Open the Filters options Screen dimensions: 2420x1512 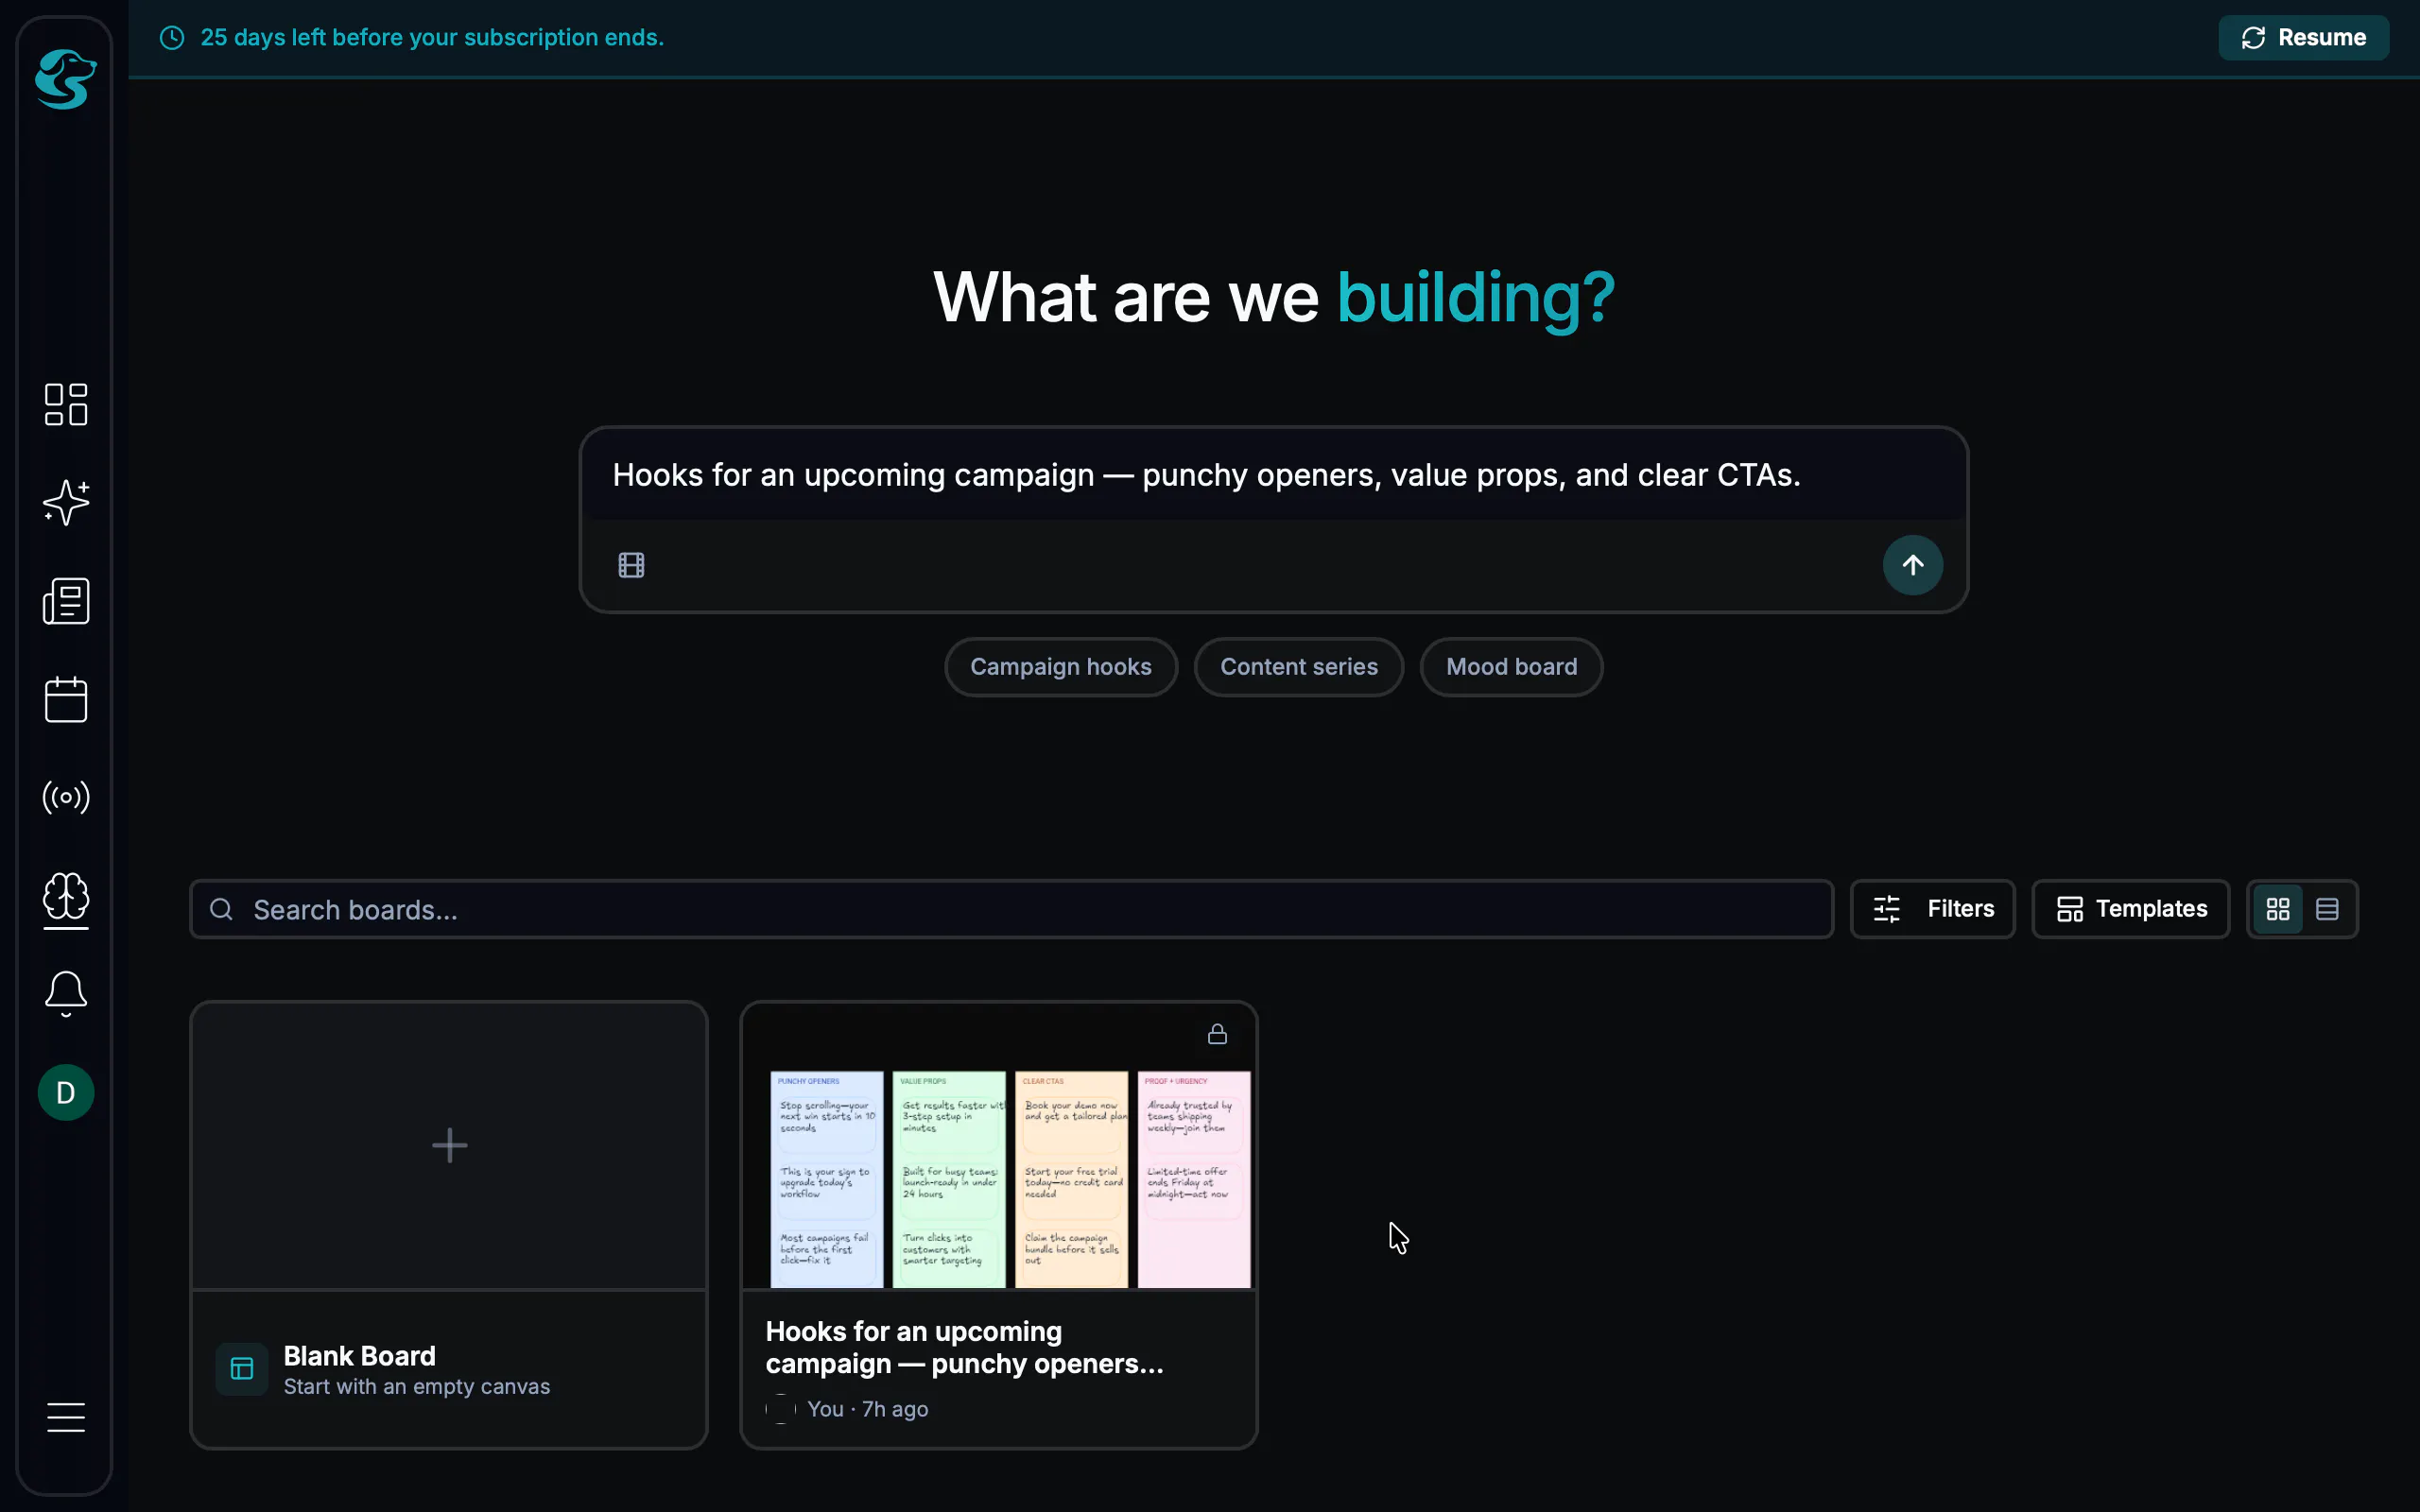1932,909
